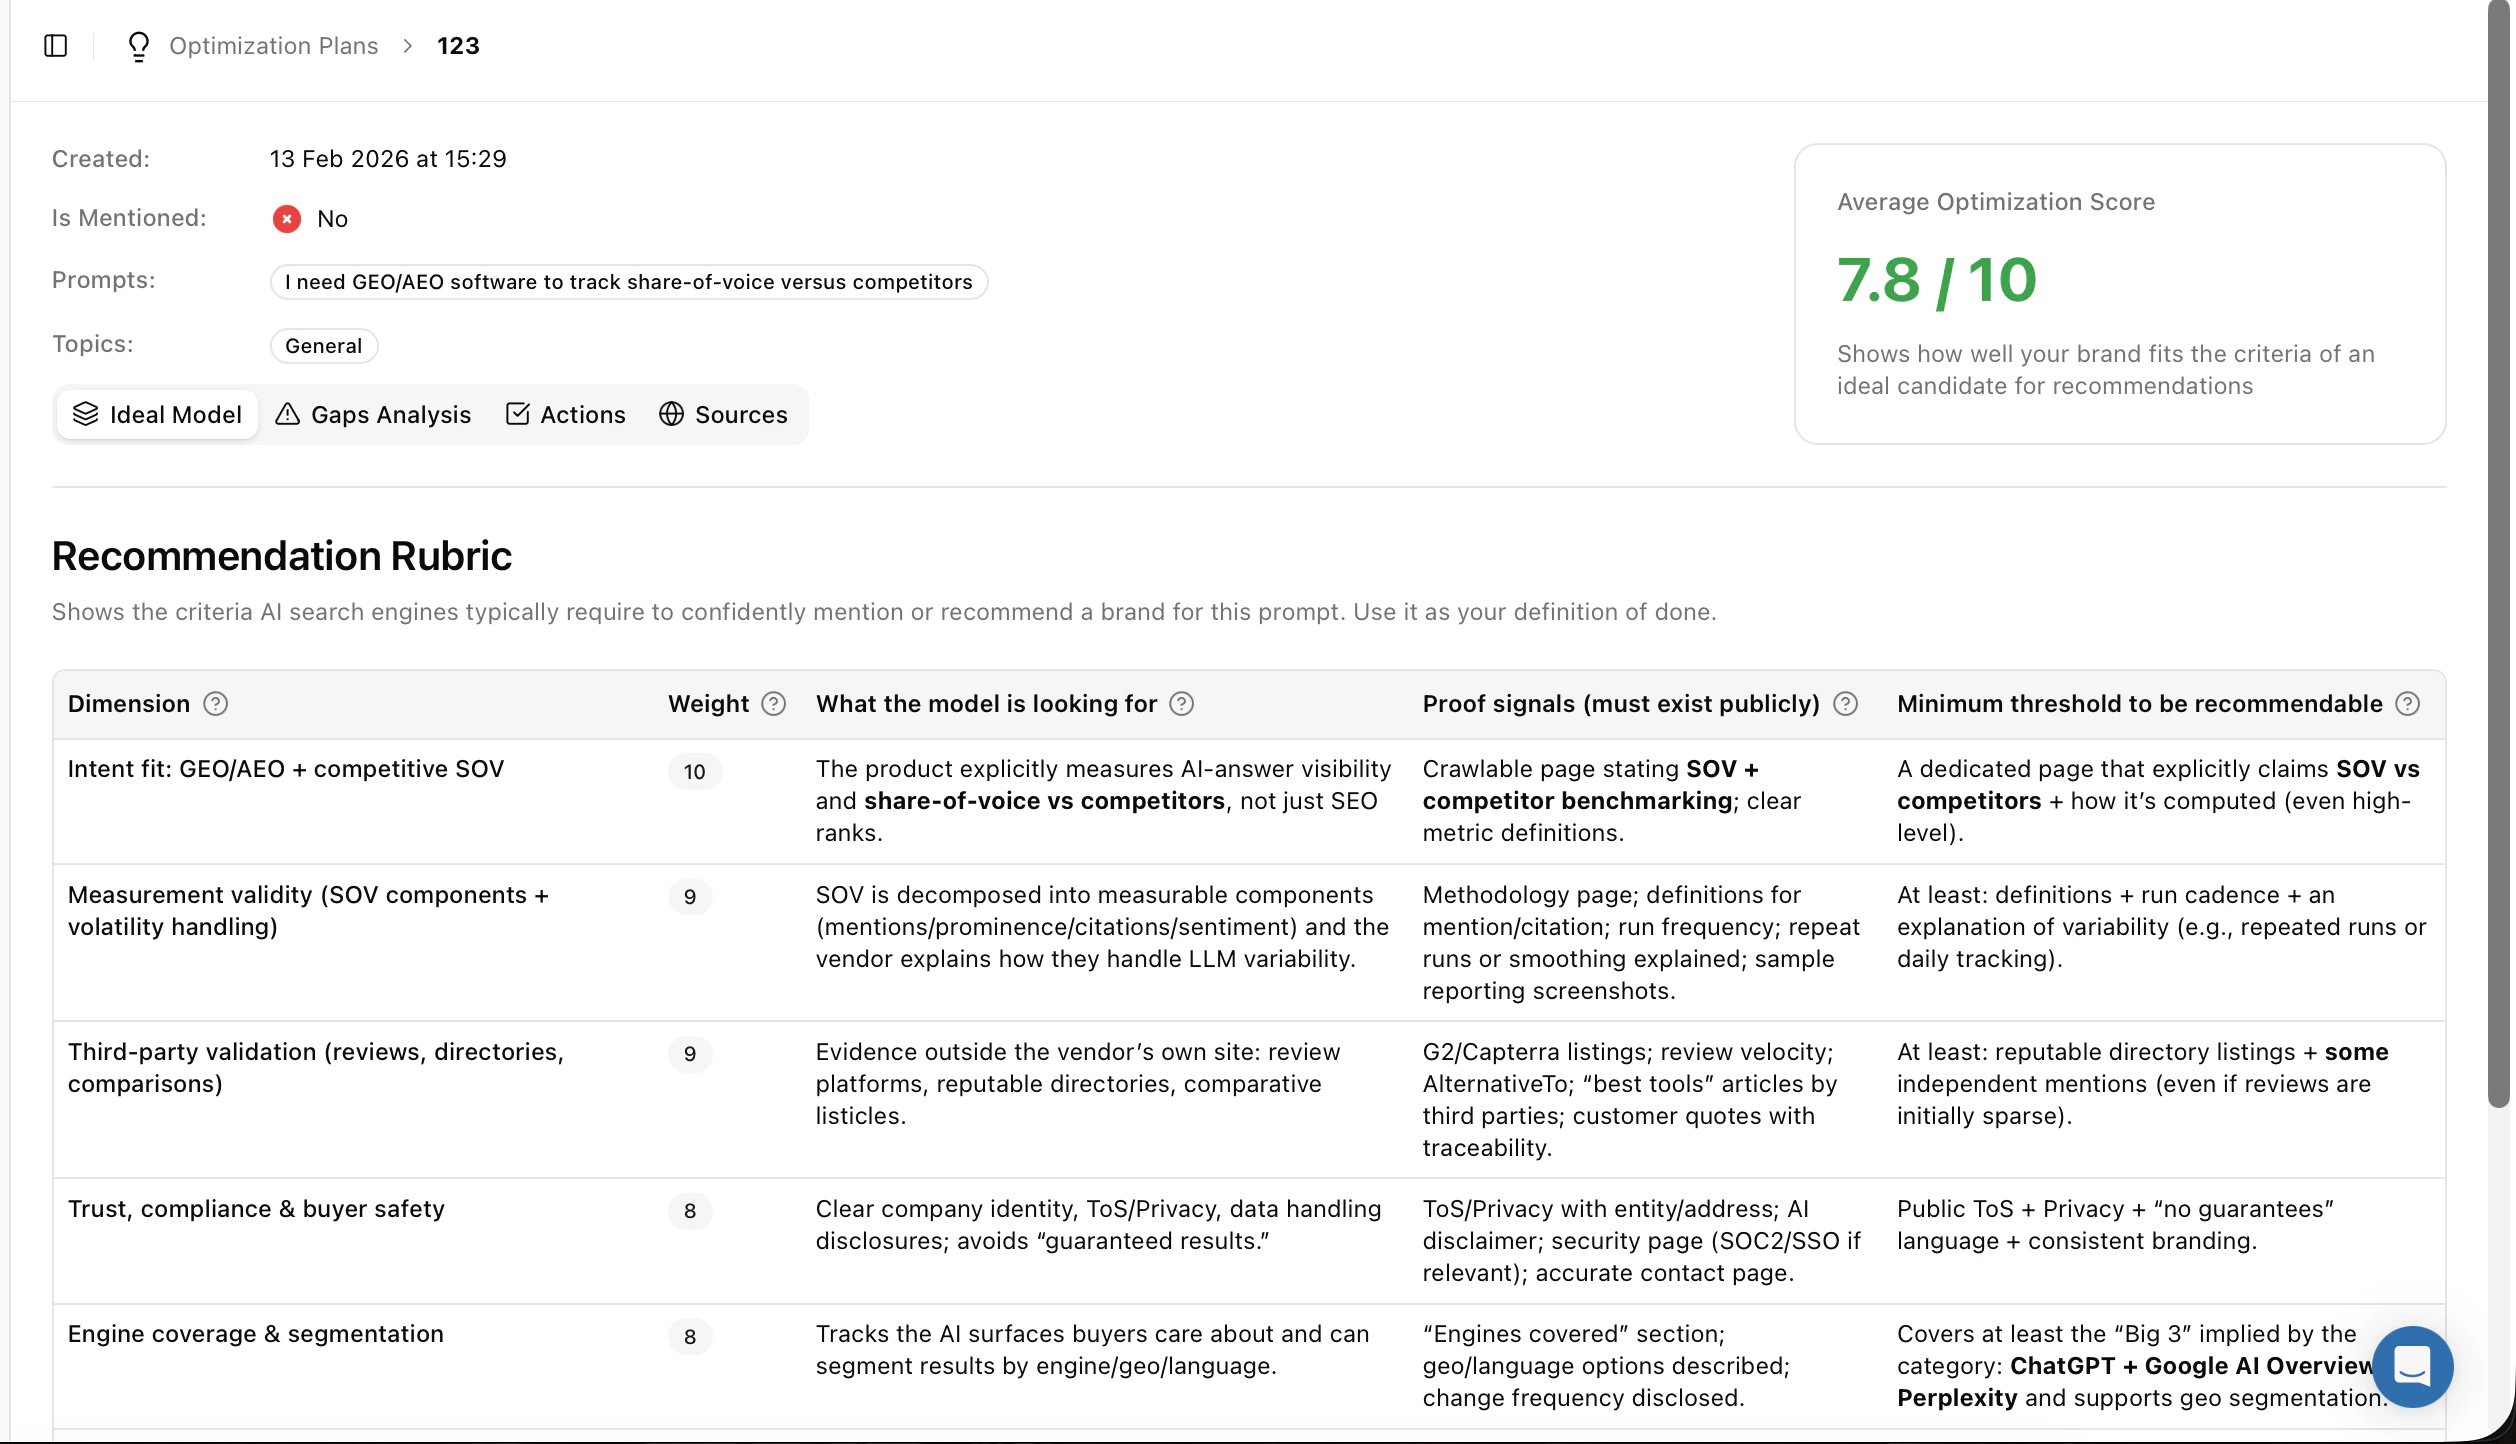The image size is (2516, 1444).
Task: Click the lightbulb Optimization Plans icon
Action: (x=139, y=46)
